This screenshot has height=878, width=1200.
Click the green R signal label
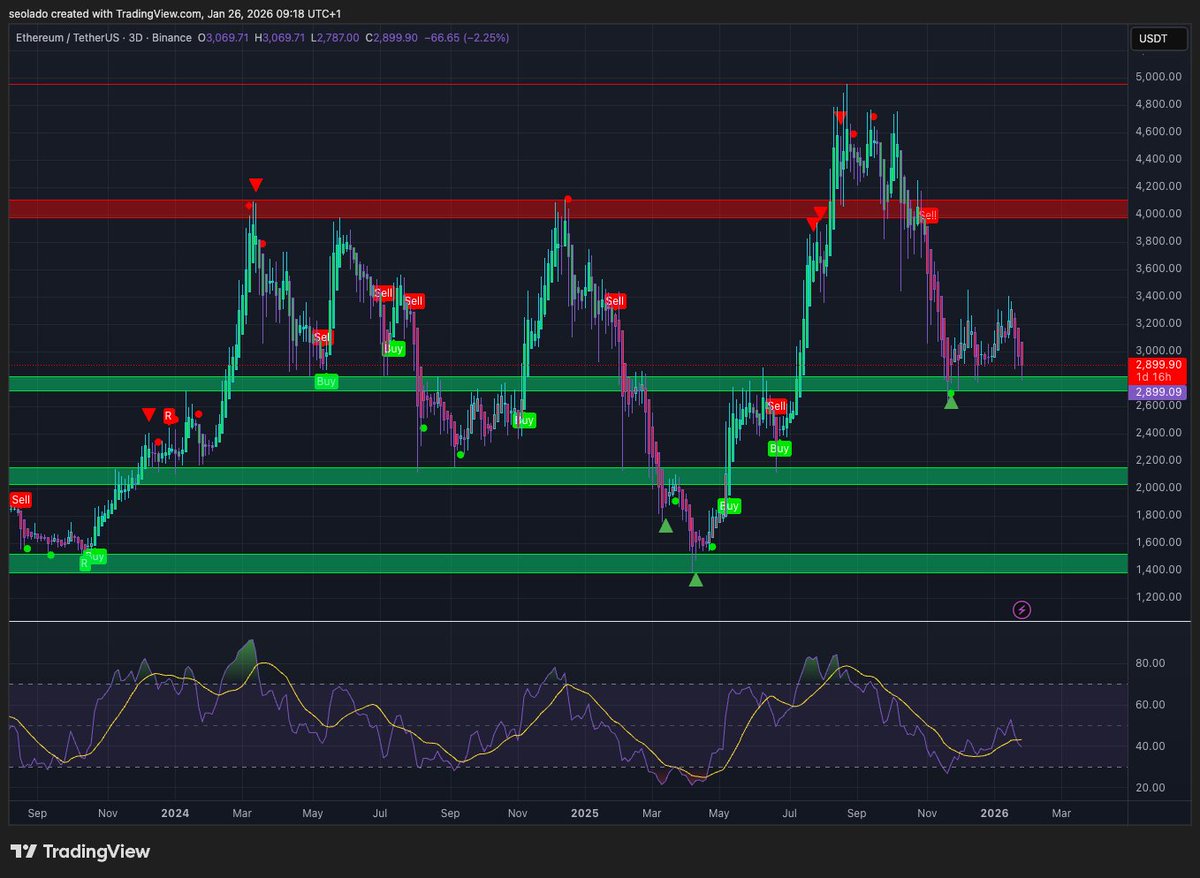tap(84, 564)
